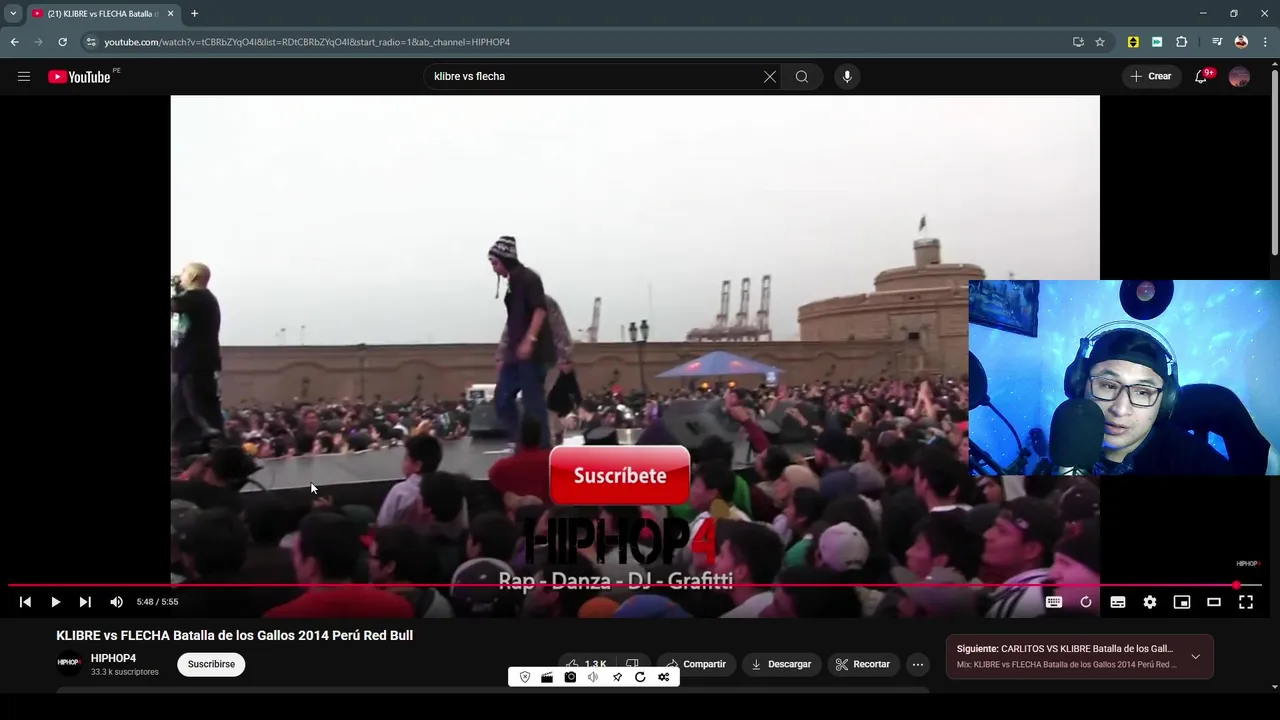Expand the Siguiente mix playlist panel
1280x720 pixels.
pyautogui.click(x=1195, y=657)
